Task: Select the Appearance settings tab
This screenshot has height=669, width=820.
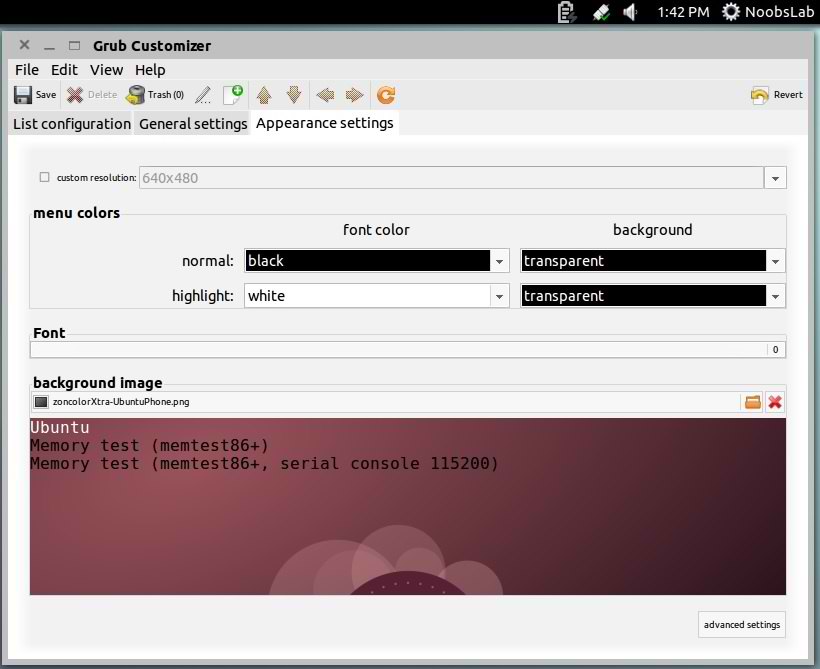Action: (325, 123)
